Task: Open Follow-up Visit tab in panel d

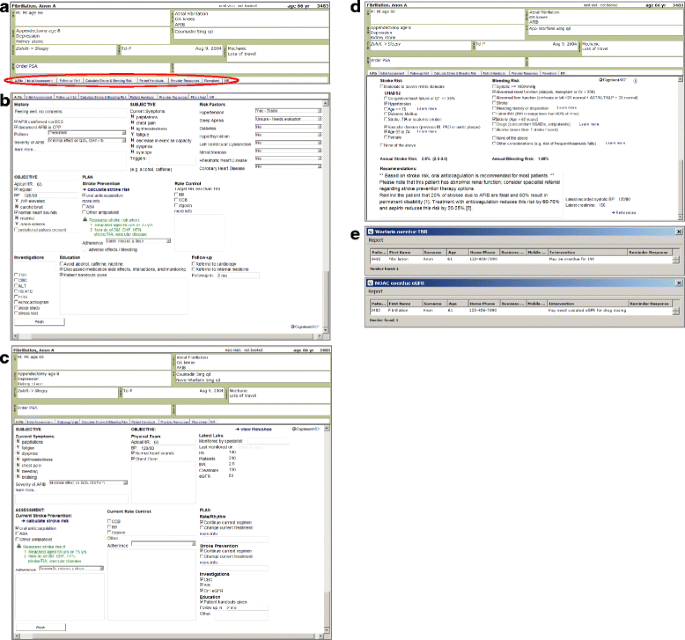Action: point(419,73)
